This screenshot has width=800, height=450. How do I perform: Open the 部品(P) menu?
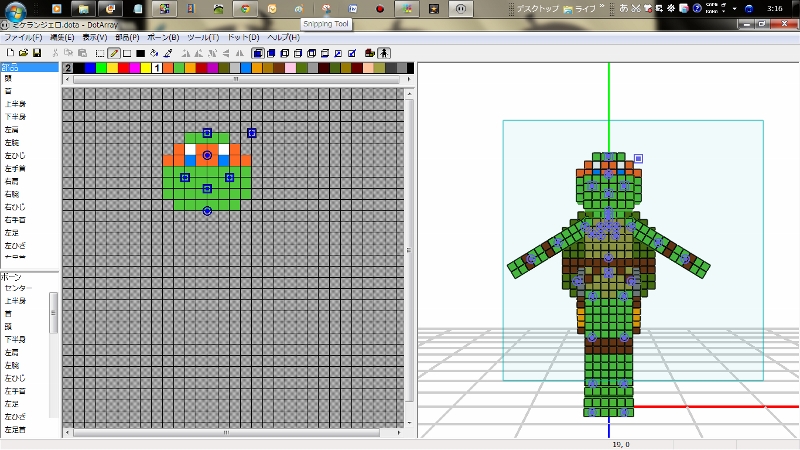[x=127, y=37]
